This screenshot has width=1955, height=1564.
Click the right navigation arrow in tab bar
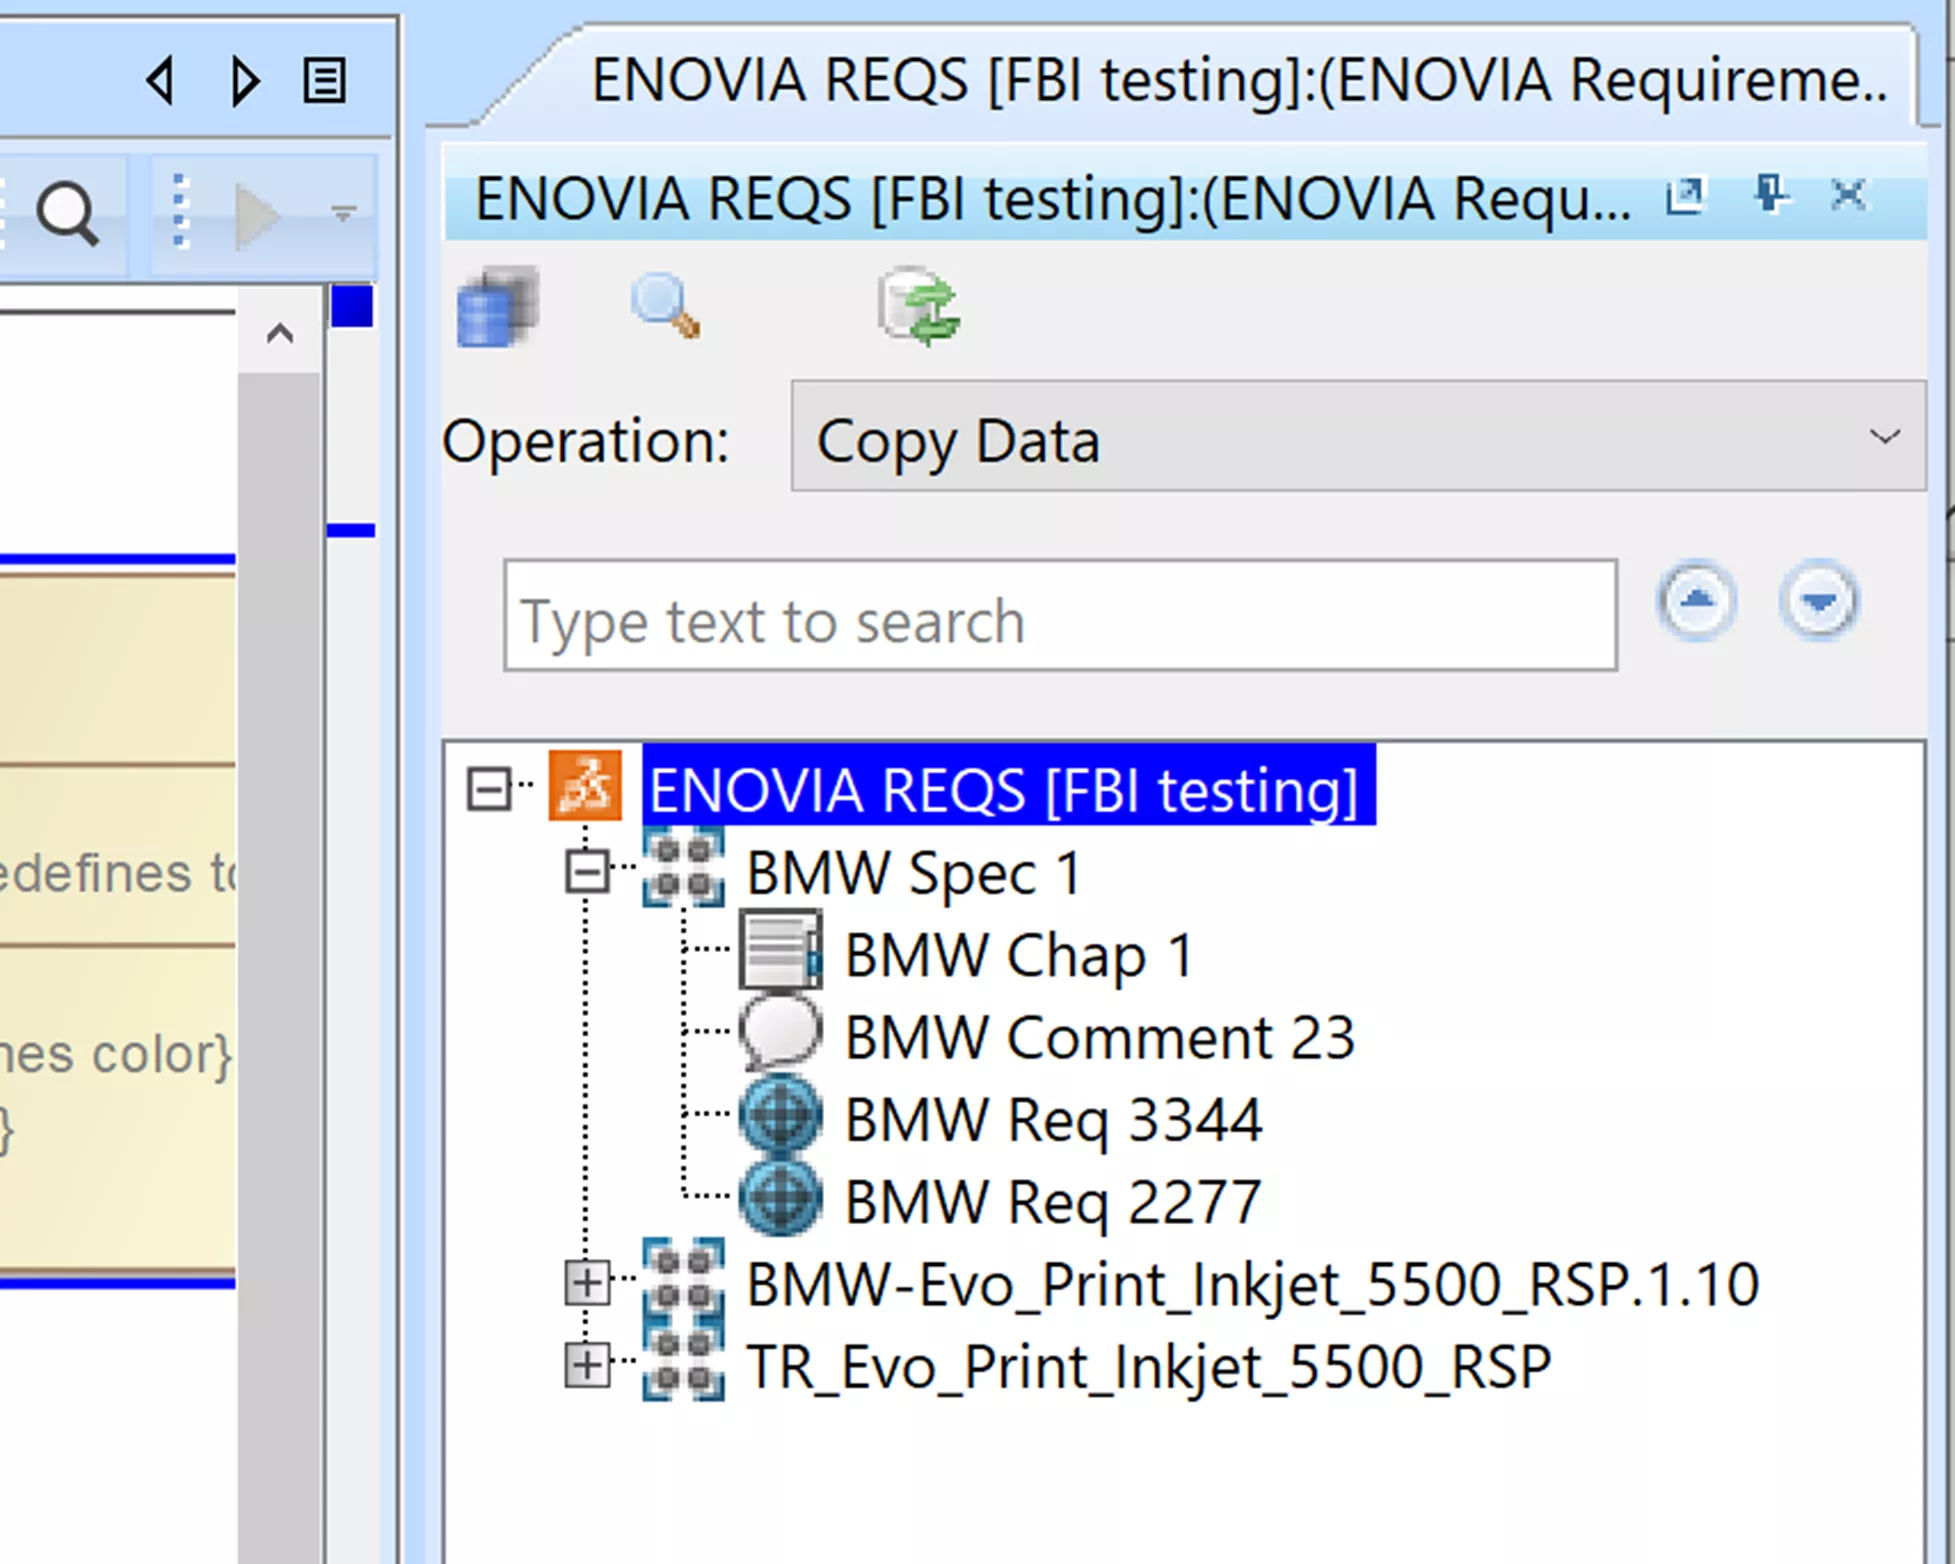click(x=245, y=81)
